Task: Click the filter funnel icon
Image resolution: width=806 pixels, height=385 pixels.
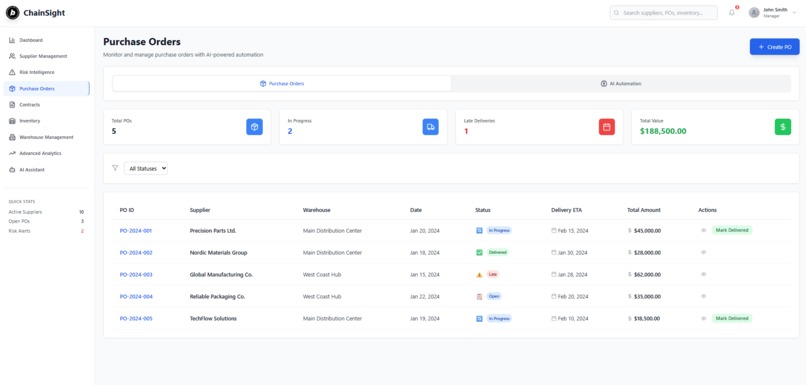Action: (x=115, y=168)
